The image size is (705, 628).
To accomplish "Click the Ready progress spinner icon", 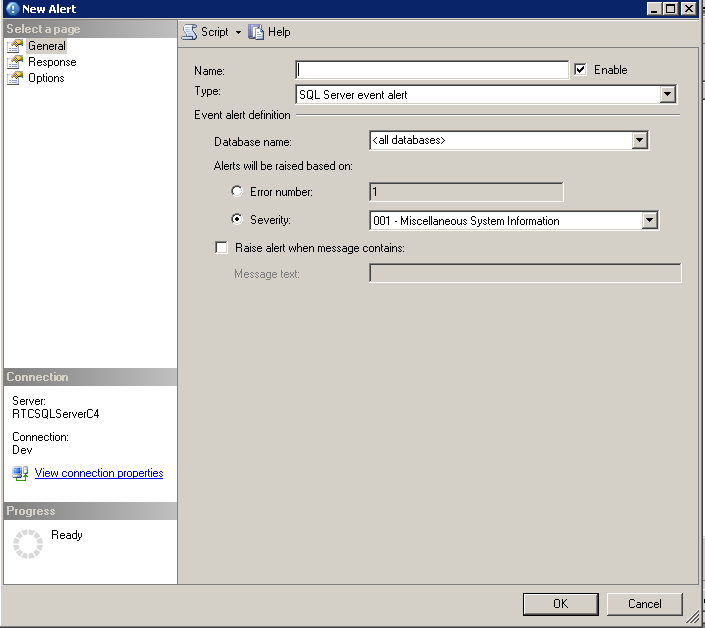I will pos(28,544).
